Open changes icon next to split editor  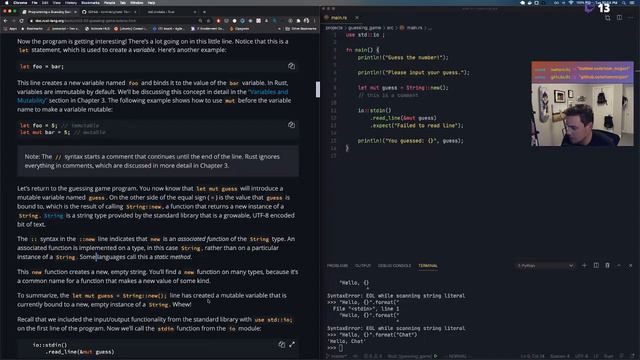[x=608, y=18]
